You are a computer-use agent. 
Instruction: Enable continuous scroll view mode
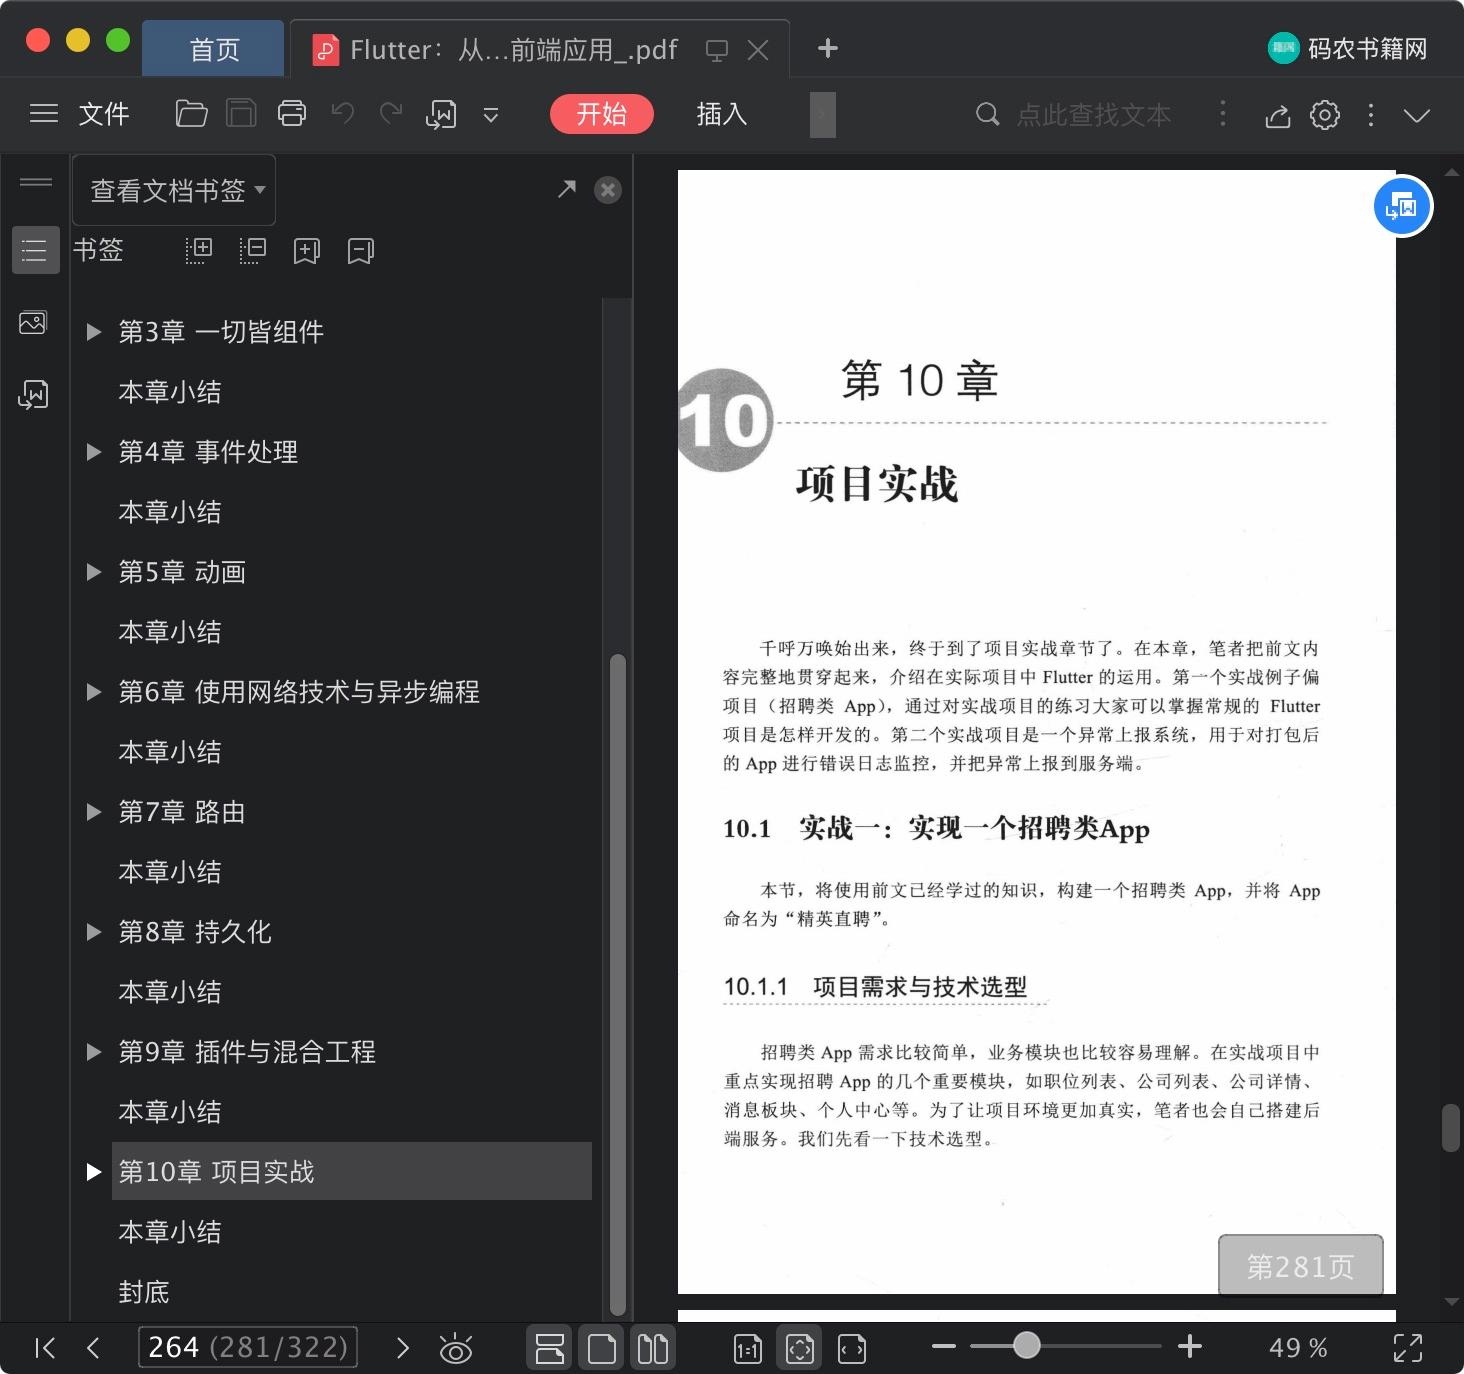coord(550,1348)
